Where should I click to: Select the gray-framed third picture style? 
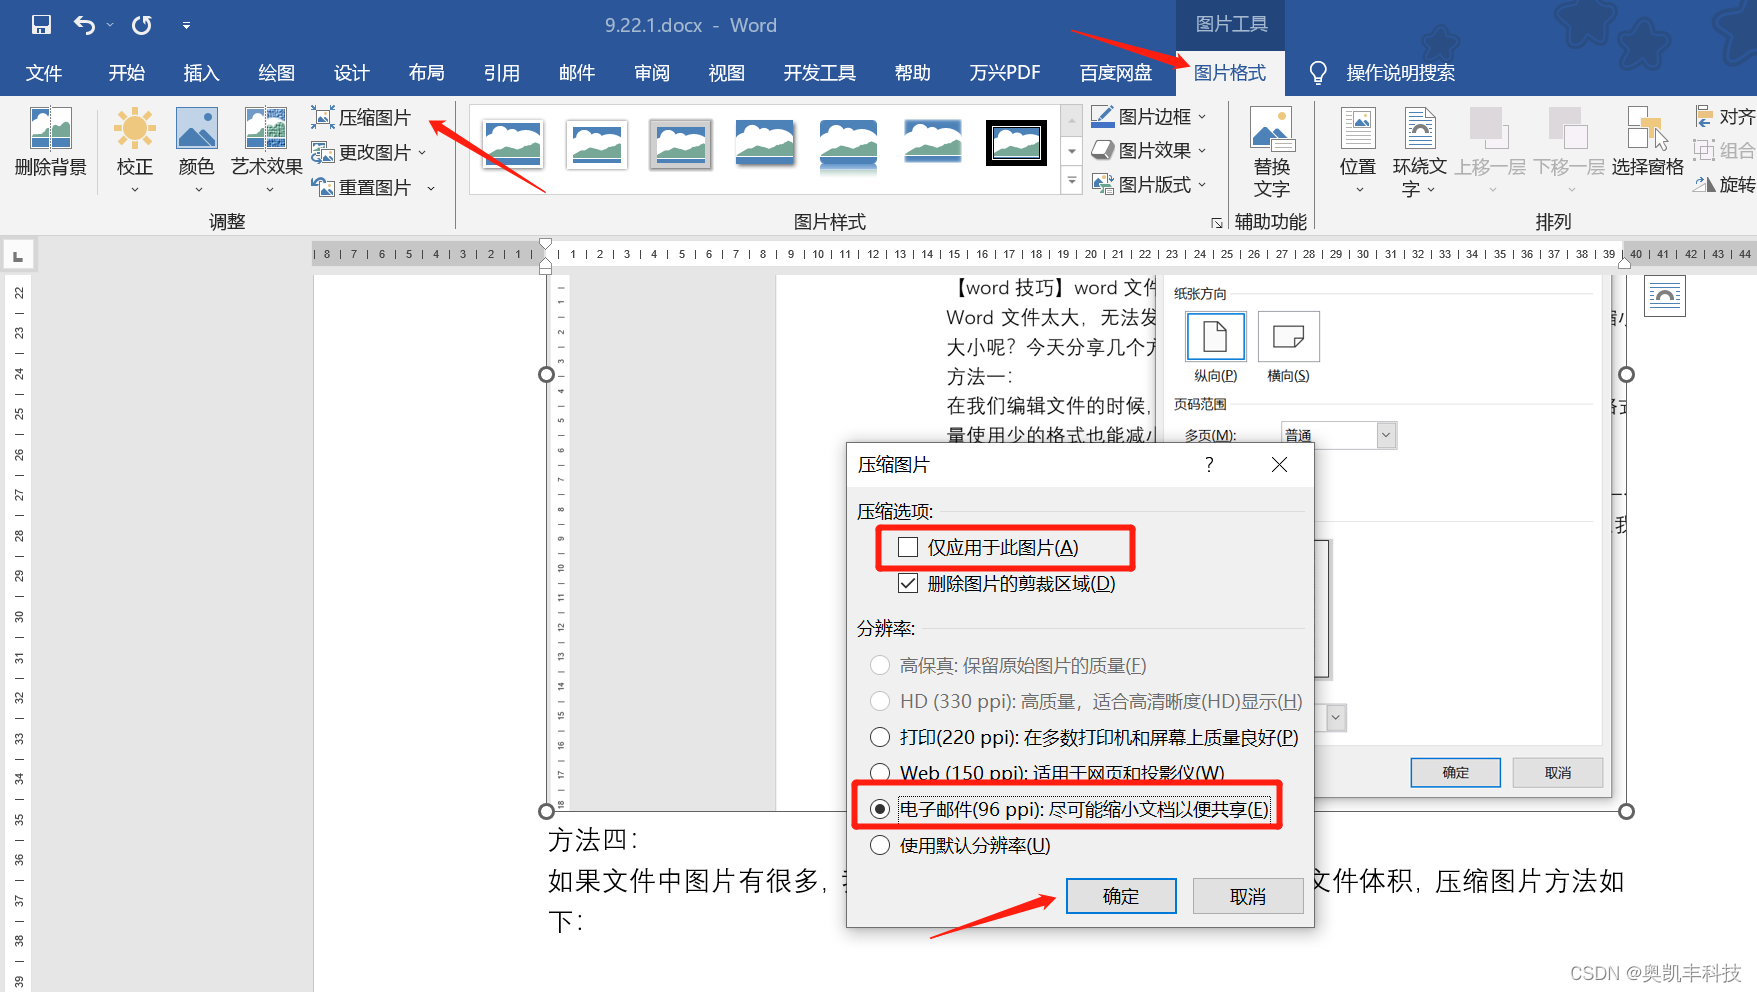pos(681,144)
